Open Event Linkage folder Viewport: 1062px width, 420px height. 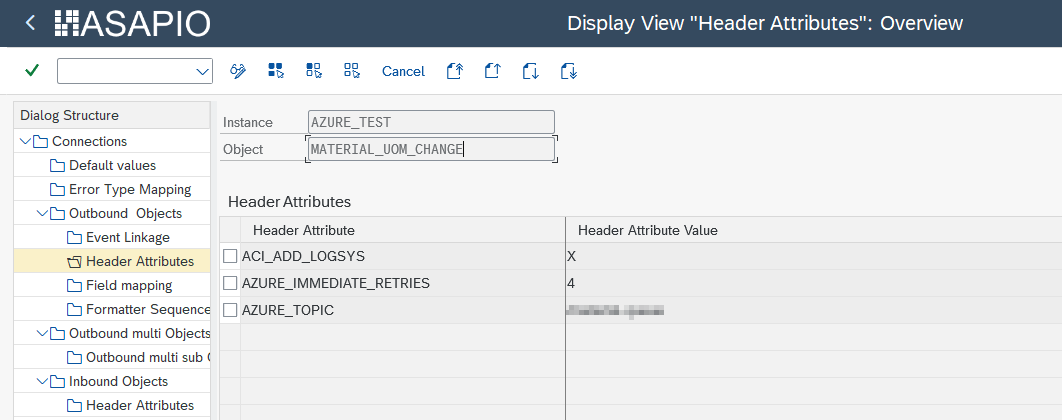click(128, 238)
